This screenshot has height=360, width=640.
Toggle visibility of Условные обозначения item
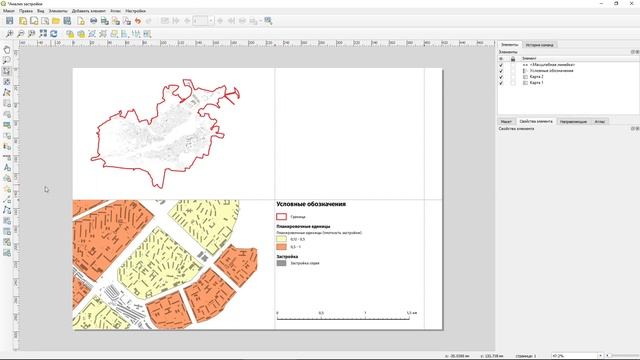(501, 71)
